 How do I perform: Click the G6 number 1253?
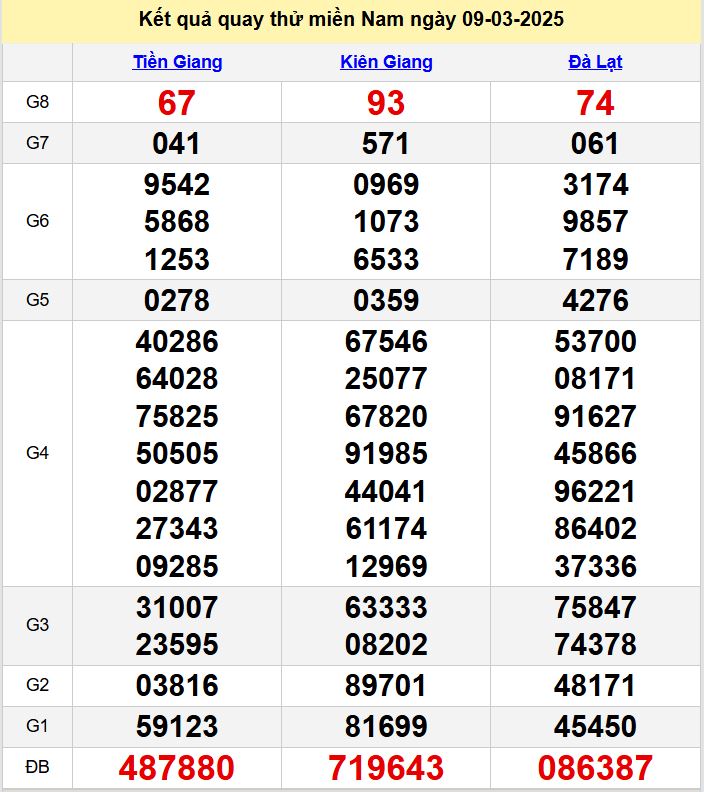(177, 260)
